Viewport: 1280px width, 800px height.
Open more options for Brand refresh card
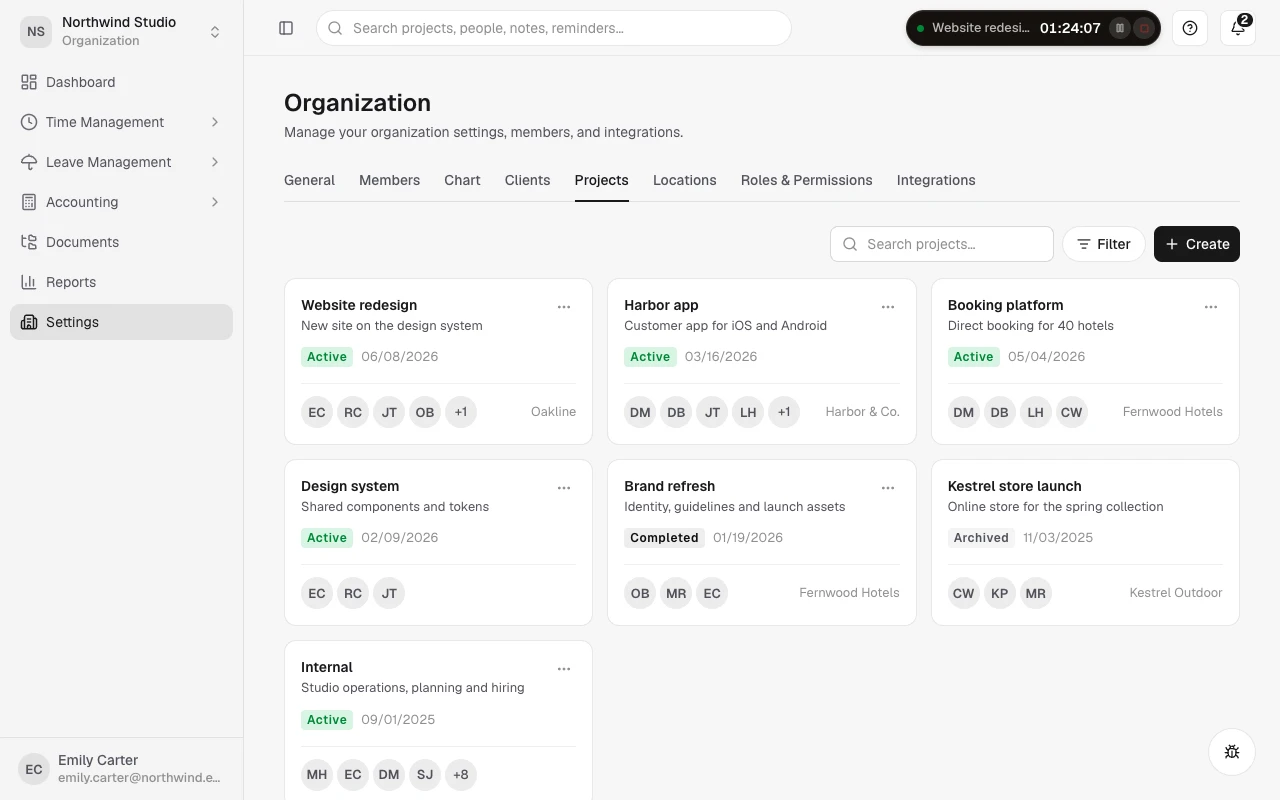[x=888, y=488]
